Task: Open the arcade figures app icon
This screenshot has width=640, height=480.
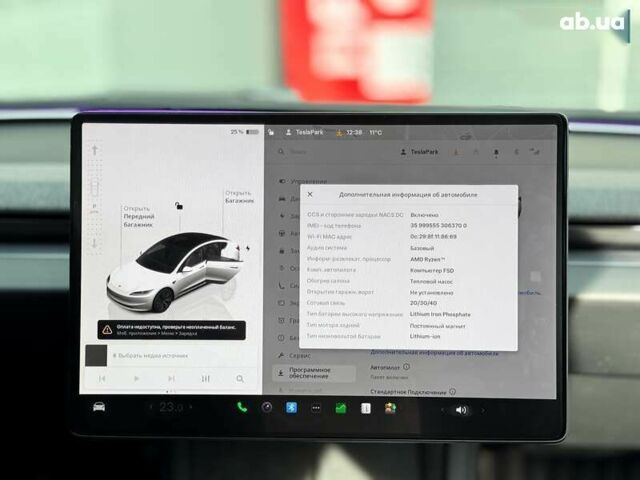Action: (x=391, y=408)
